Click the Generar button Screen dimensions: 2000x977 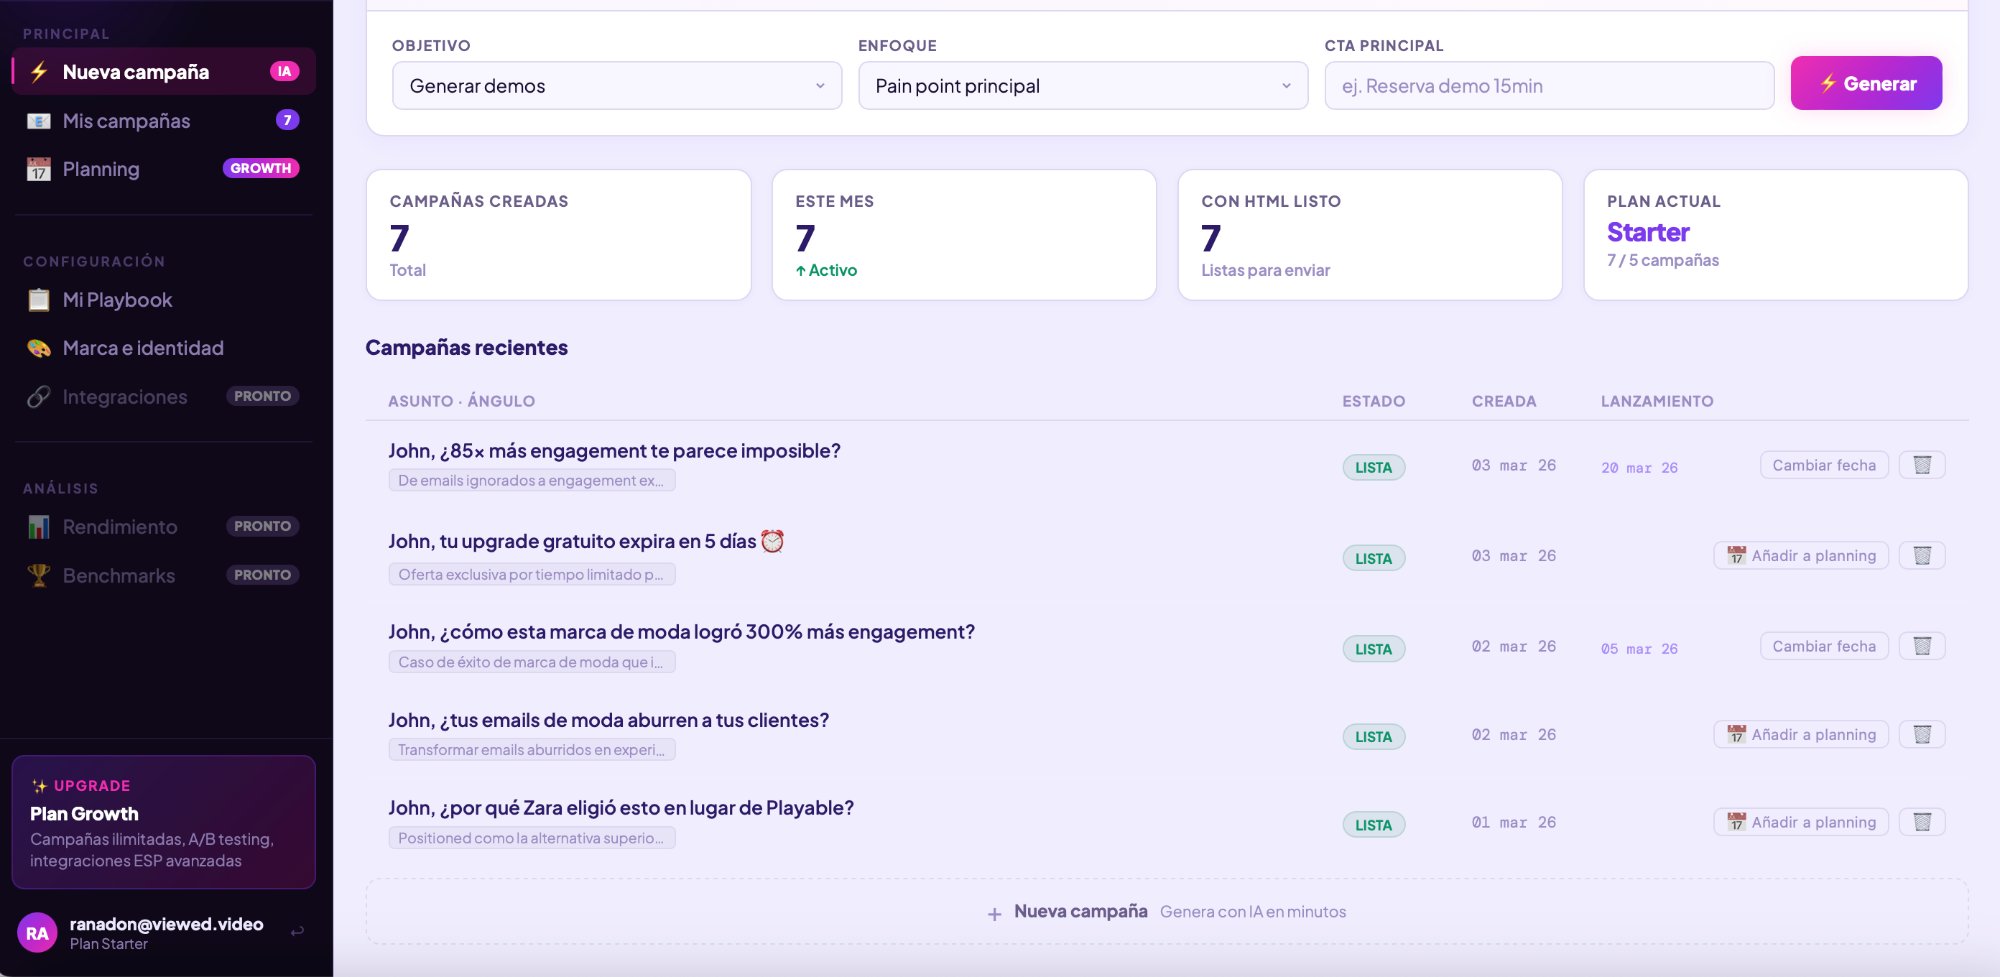(x=1866, y=83)
